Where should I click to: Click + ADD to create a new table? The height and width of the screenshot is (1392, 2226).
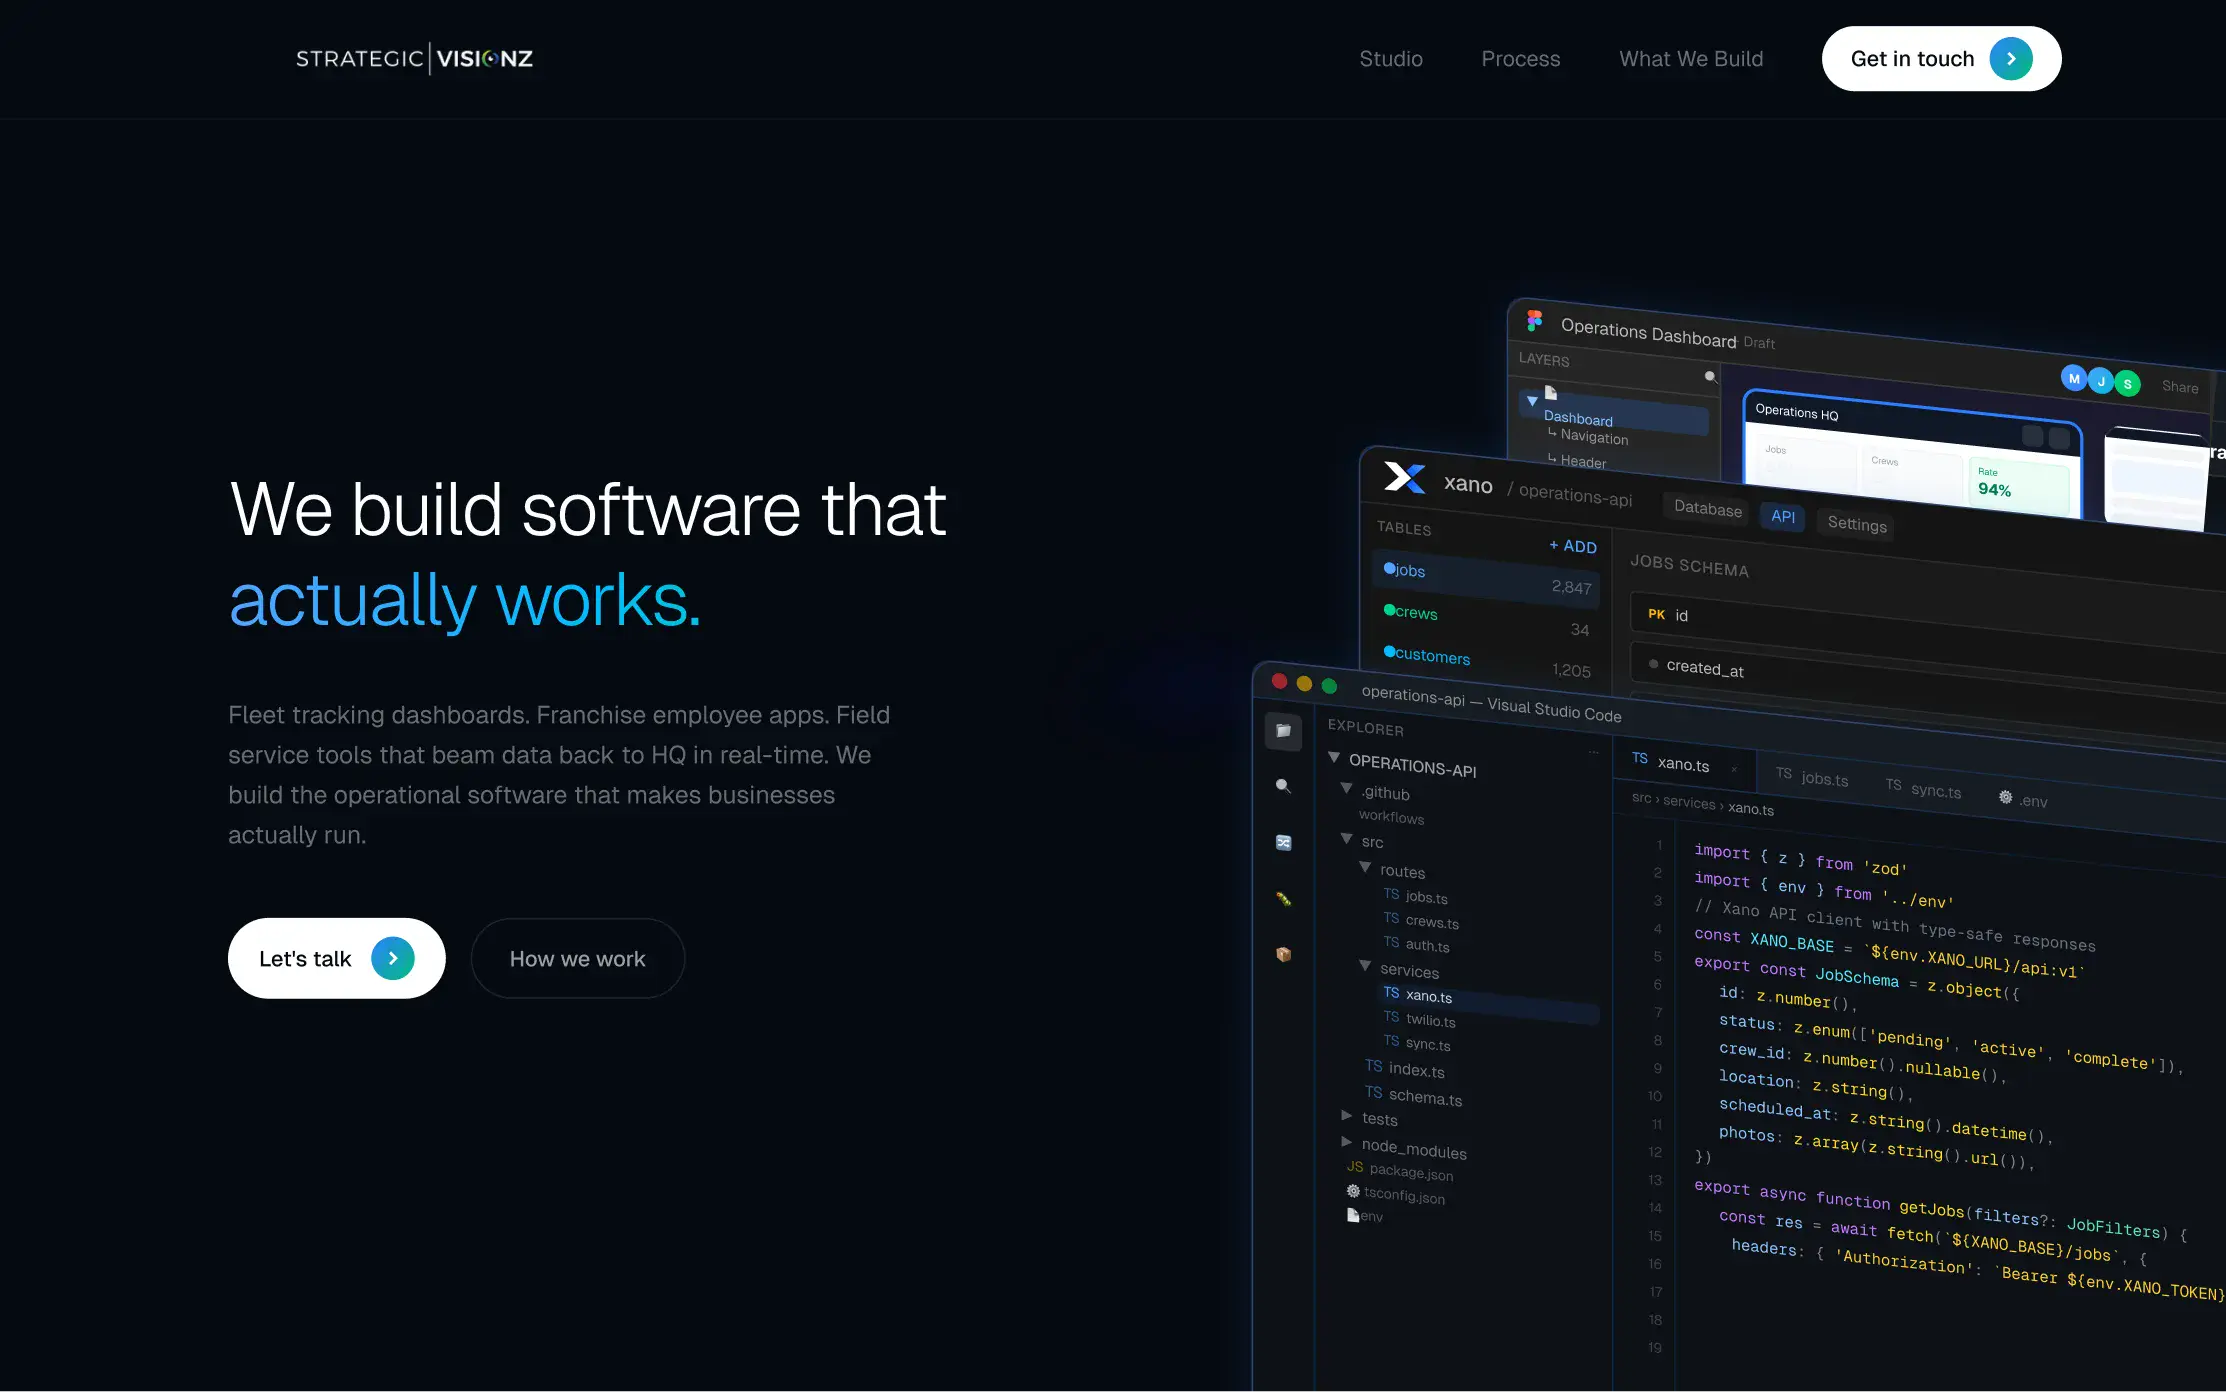click(1572, 546)
